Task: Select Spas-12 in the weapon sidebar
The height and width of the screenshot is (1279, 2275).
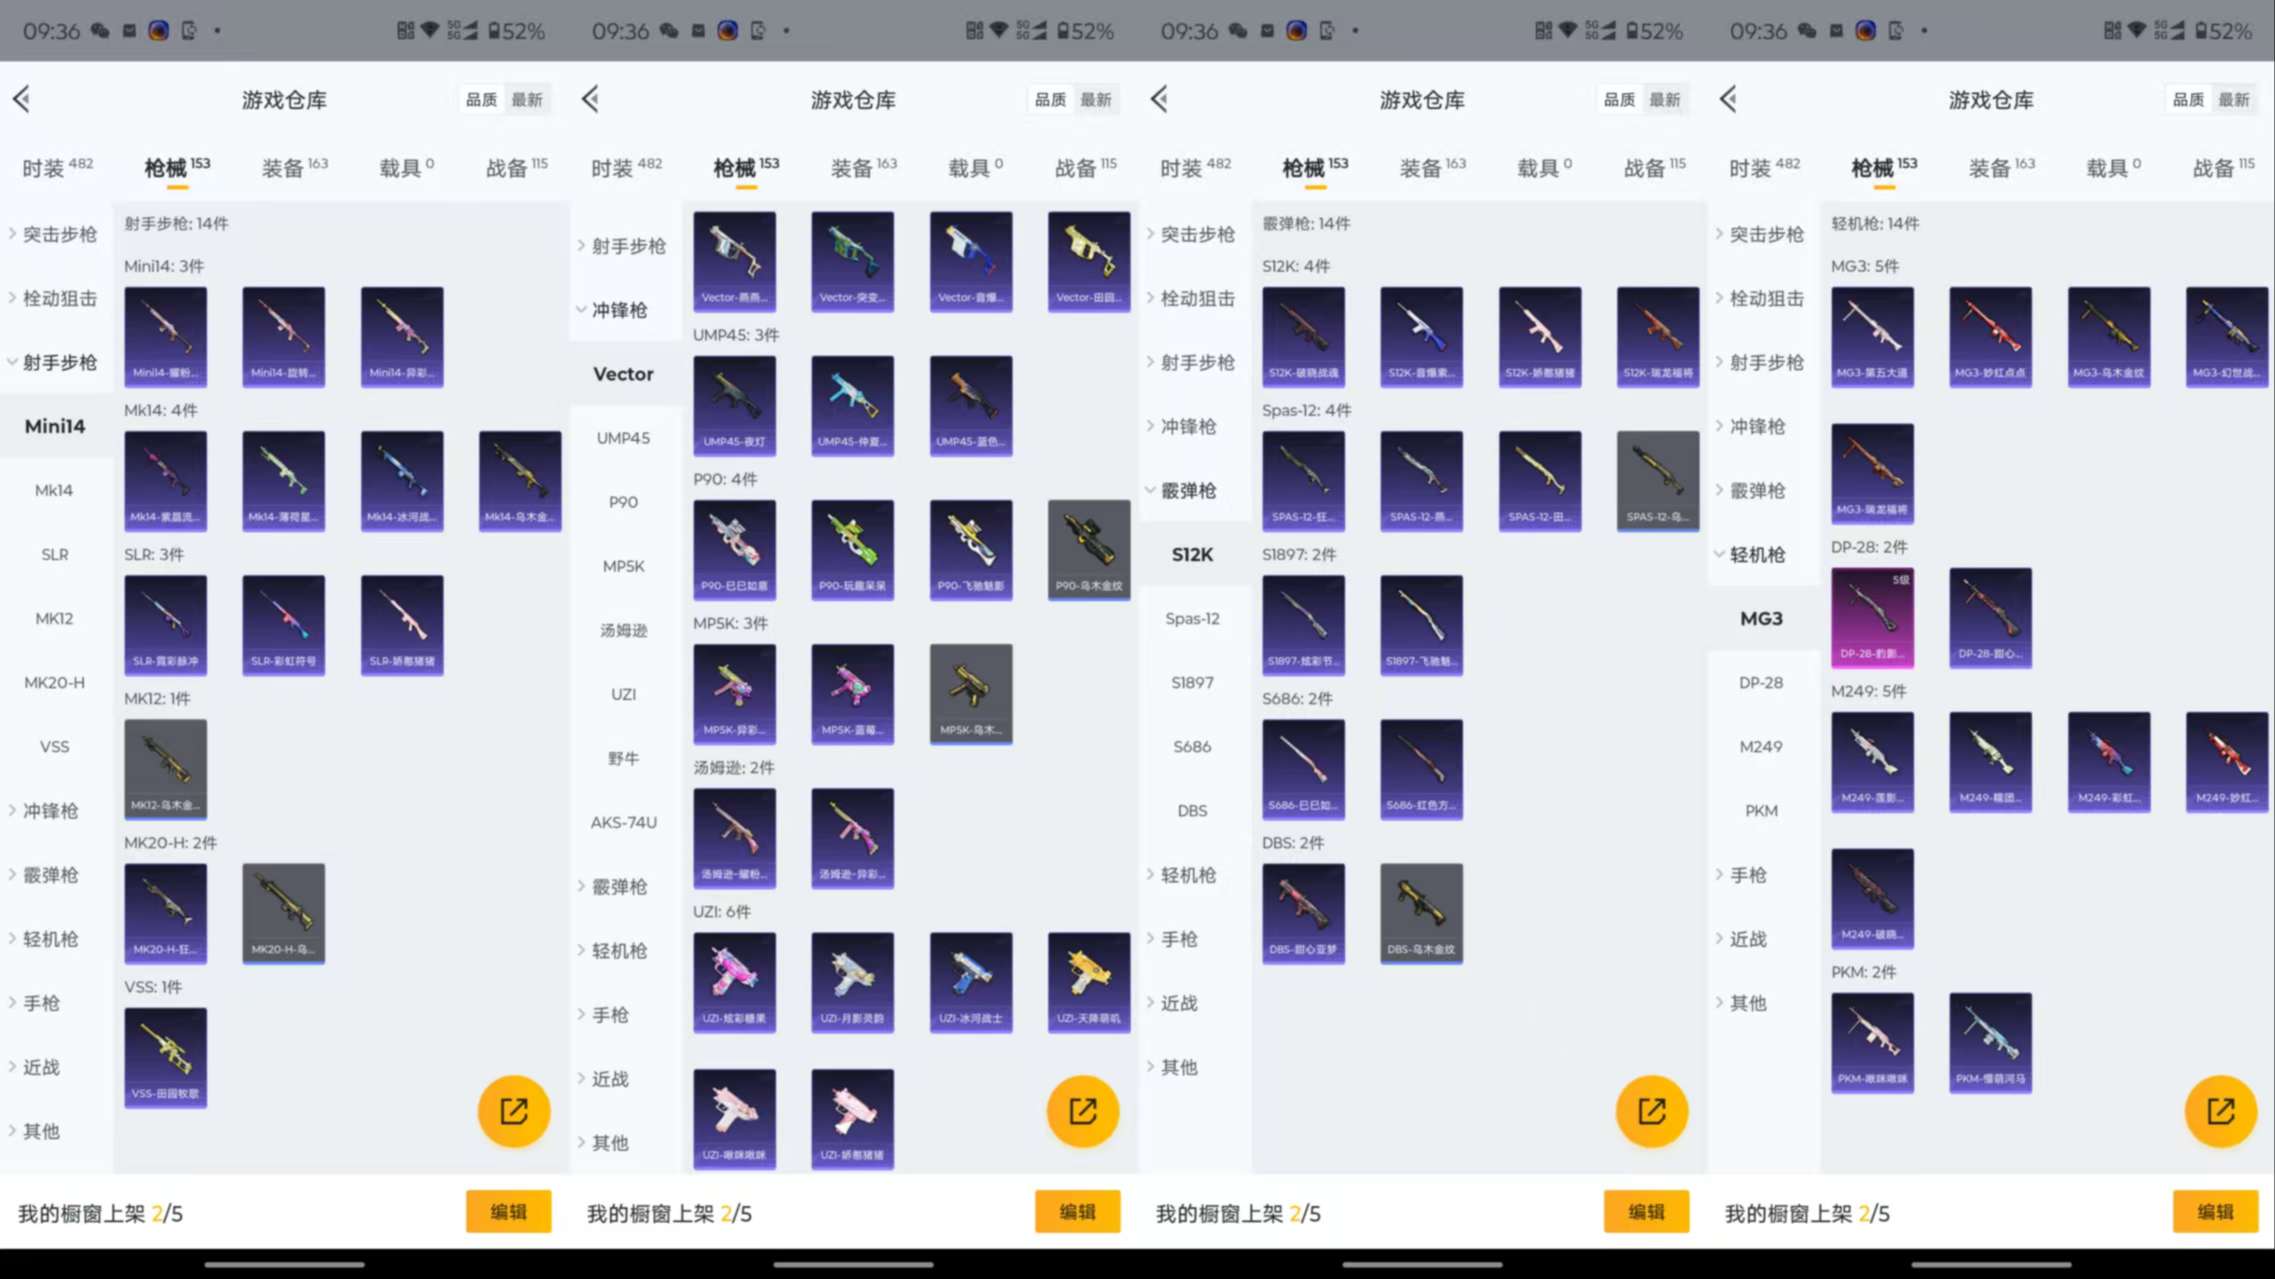Action: (1192, 618)
